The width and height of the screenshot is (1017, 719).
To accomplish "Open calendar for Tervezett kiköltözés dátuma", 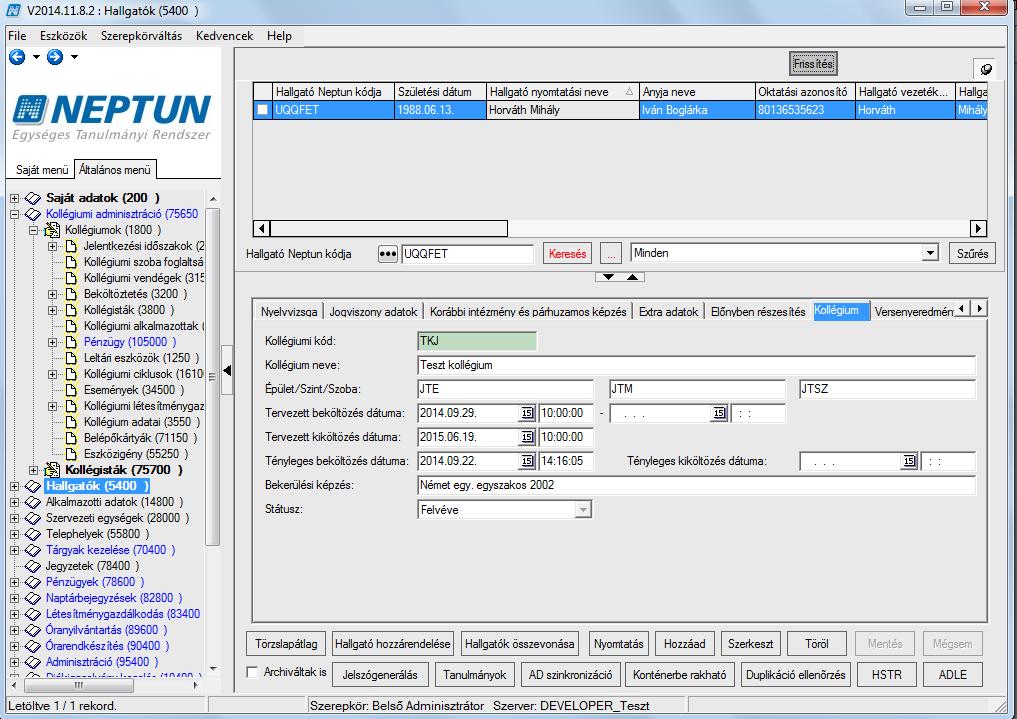I will [527, 437].
